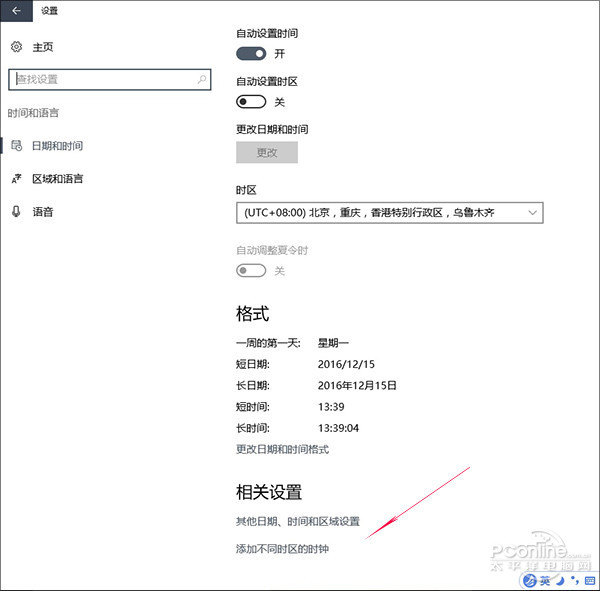The image size is (600, 591).
Task: Select the long date 2016年12月15日
Action: (x=357, y=385)
